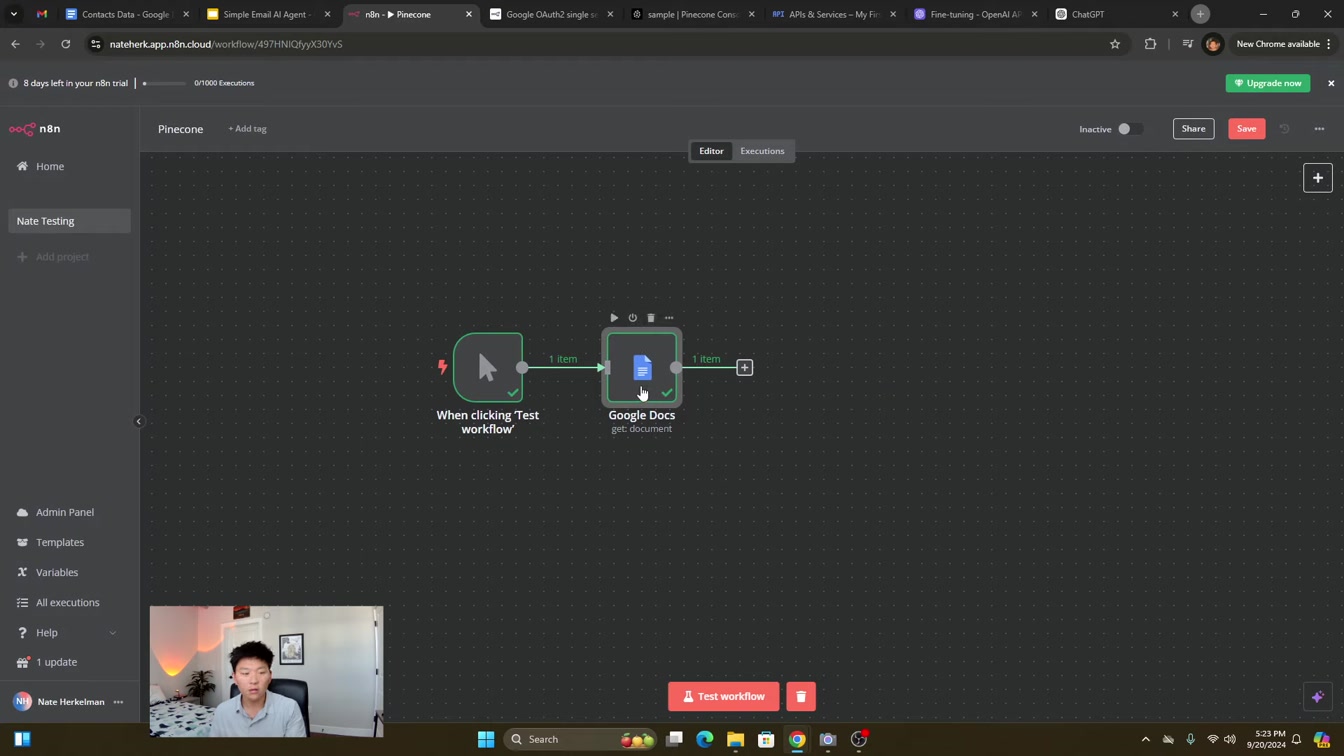Switch to Simple Email AI Agent tab
Viewport: 1344px width, 756px height.
(x=269, y=14)
